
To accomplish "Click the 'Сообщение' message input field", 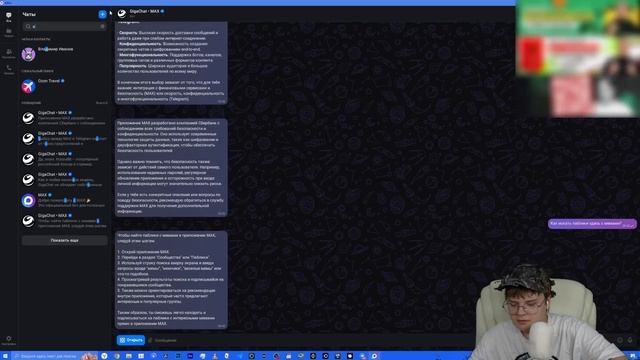I will click(165, 340).
